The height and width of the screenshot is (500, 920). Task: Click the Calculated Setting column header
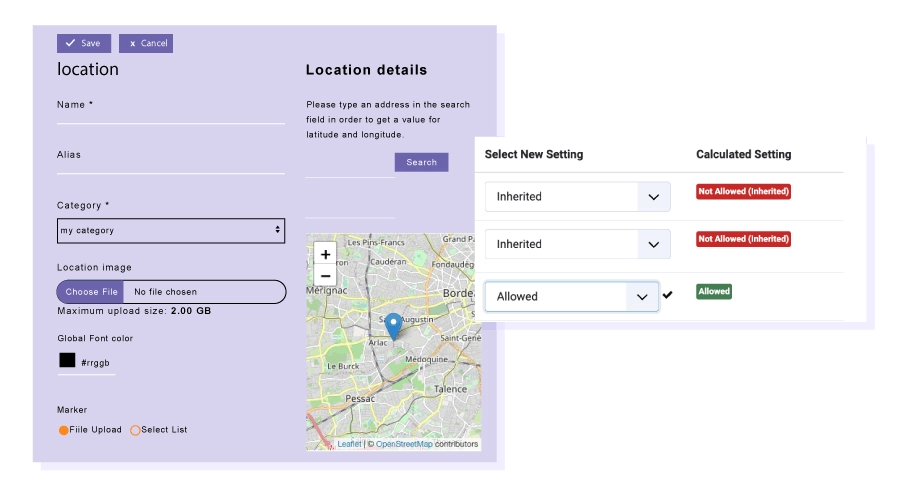click(x=743, y=154)
